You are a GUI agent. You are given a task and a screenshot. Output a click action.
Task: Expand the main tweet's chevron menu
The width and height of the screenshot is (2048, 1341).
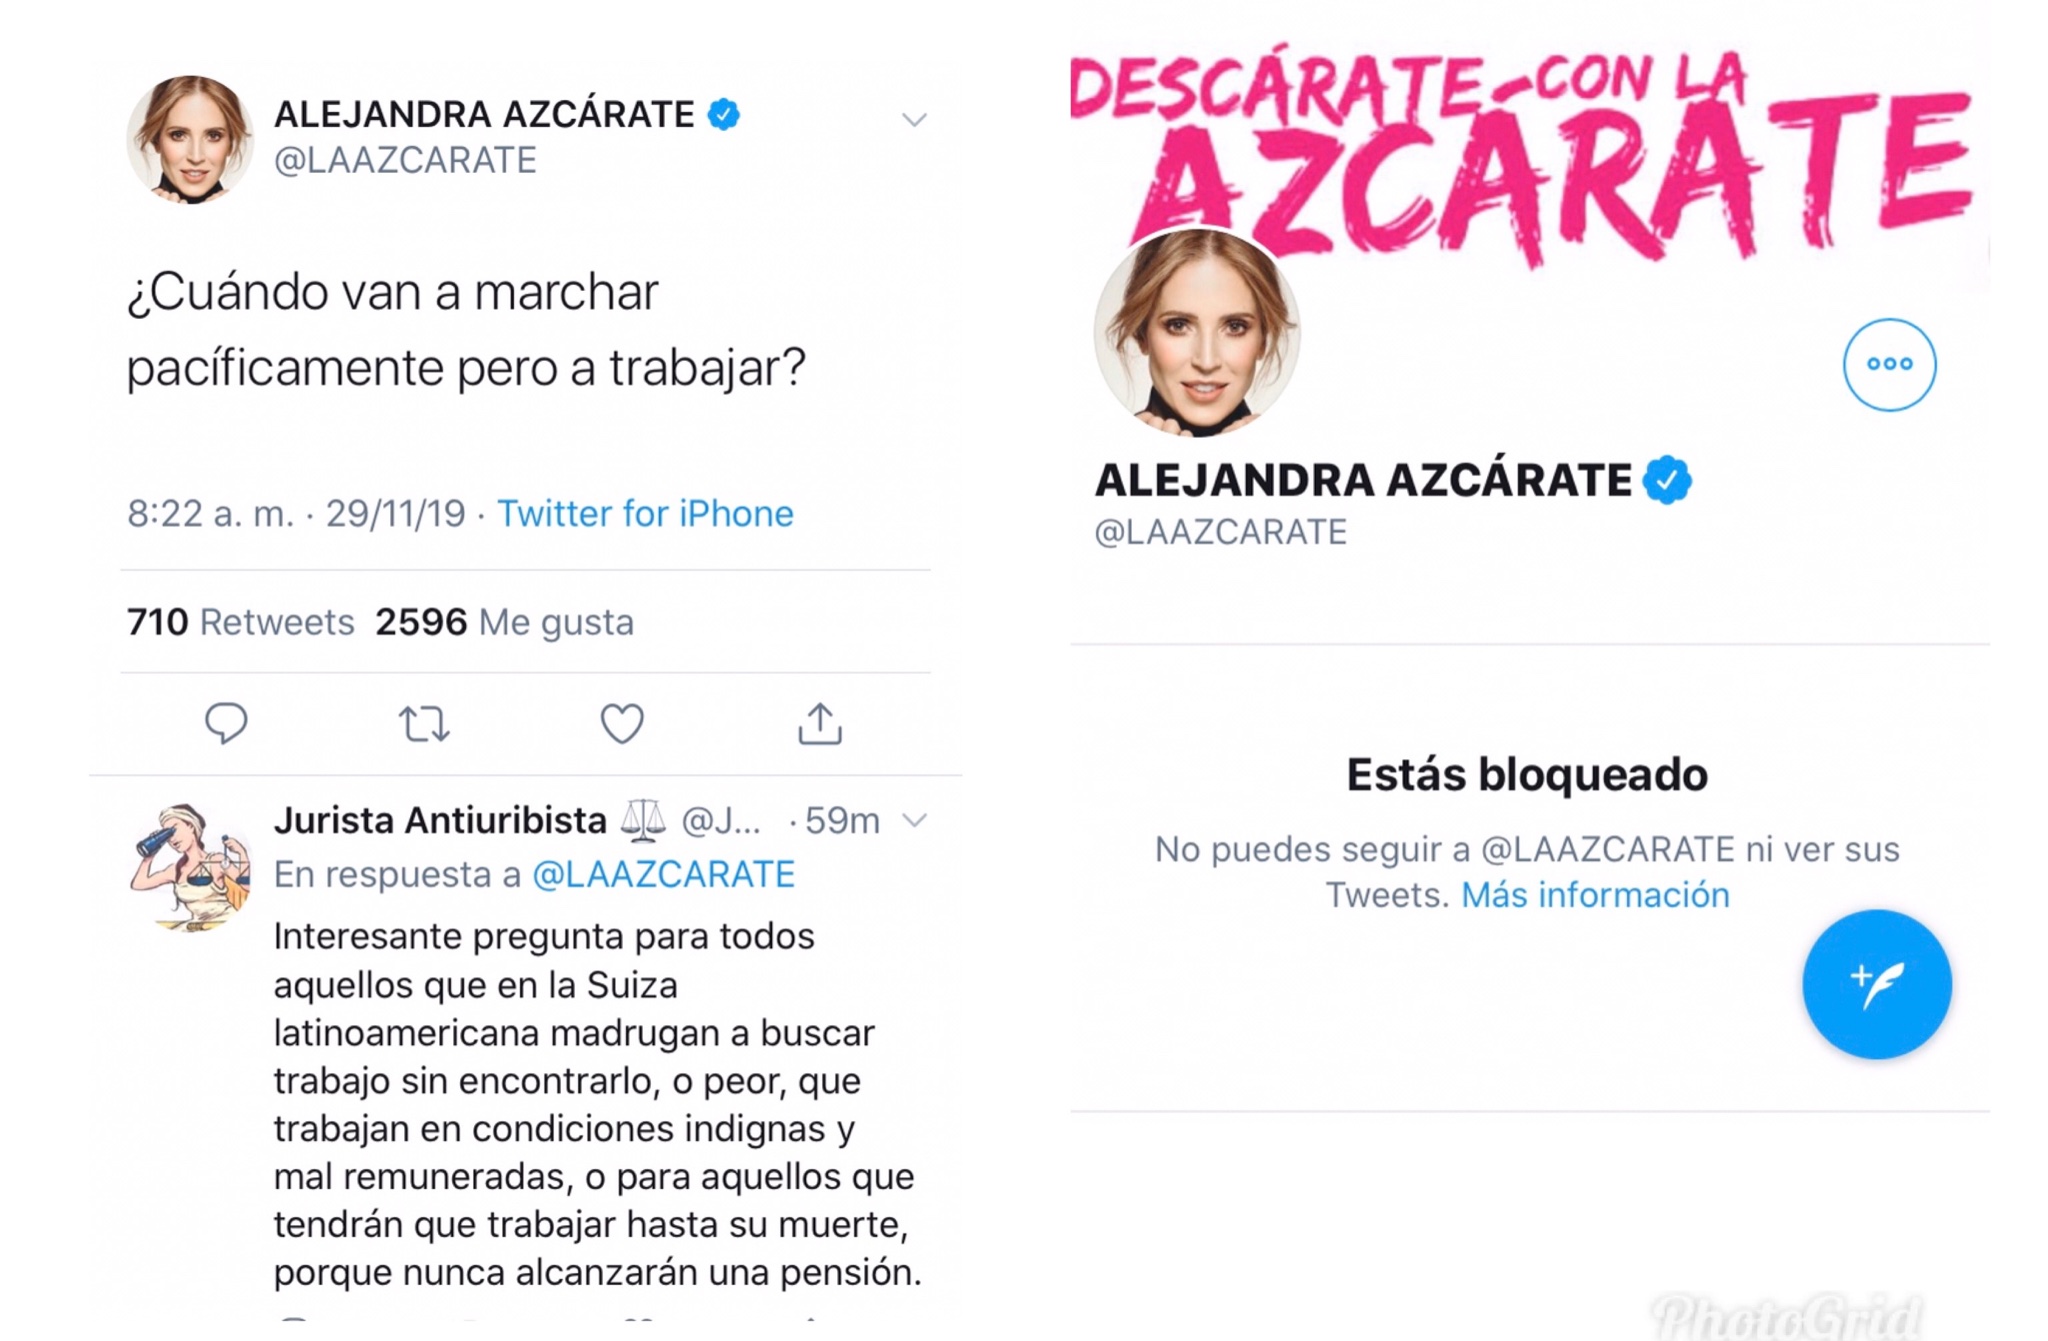(914, 120)
